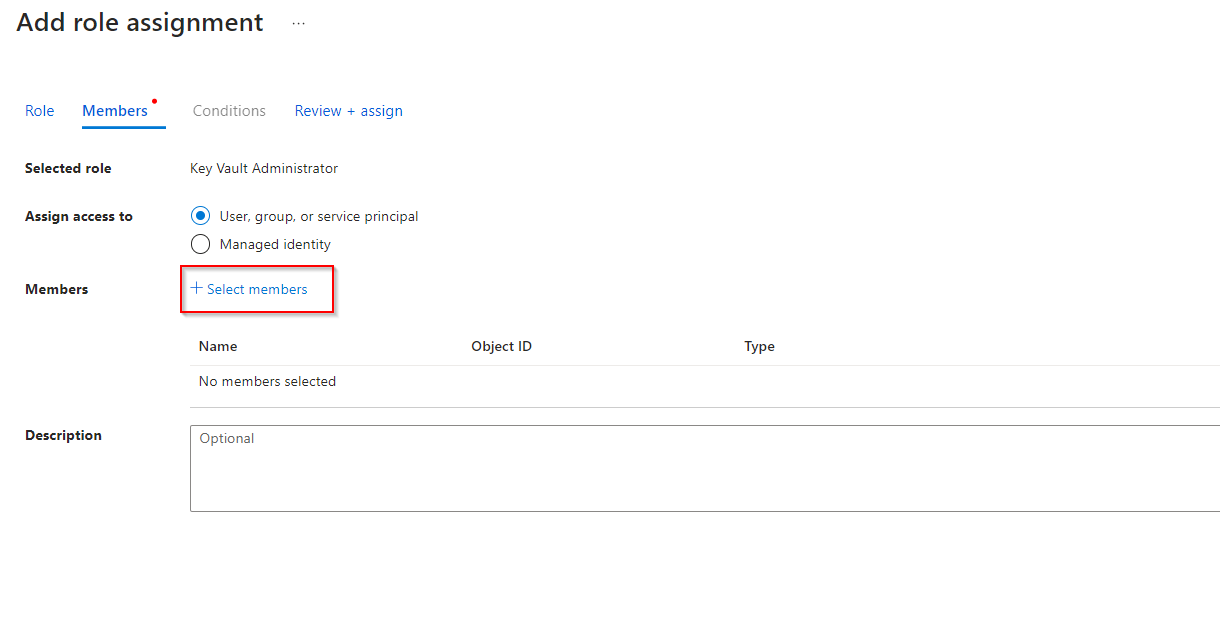Screen dimensions: 1220x644
Task: Open the Members tab
Action: [115, 111]
